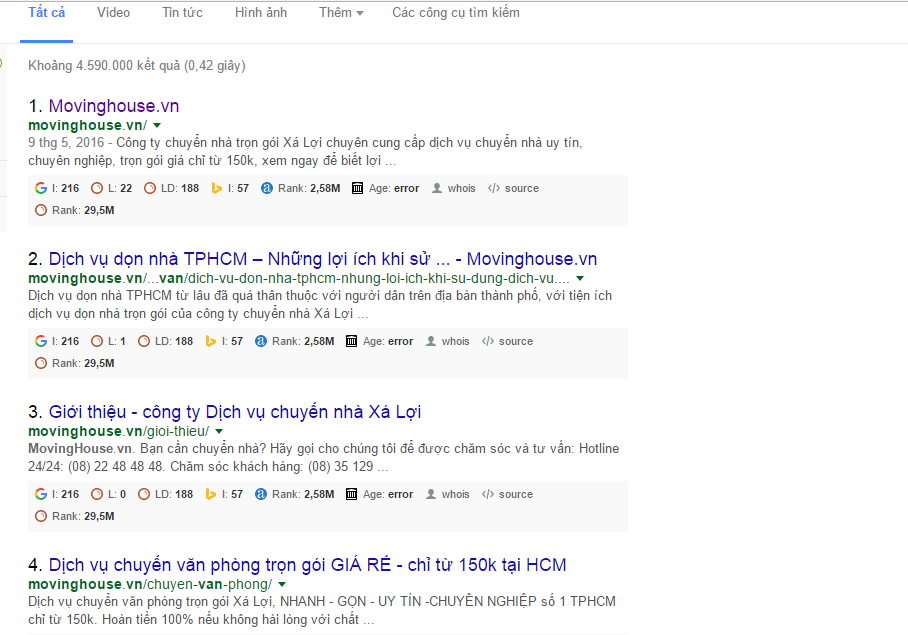The height and width of the screenshot is (635, 908).
Task: Expand the Thêm dropdown menu
Action: 341,13
